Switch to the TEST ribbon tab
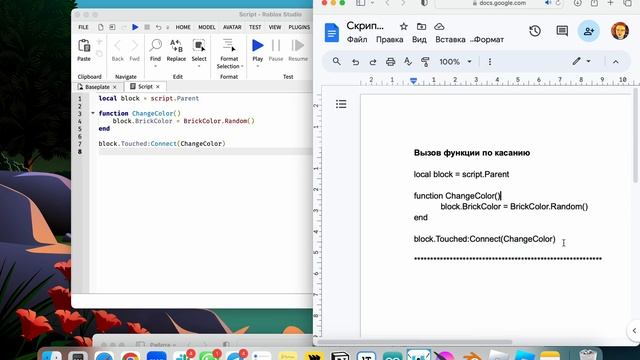 click(x=255, y=27)
